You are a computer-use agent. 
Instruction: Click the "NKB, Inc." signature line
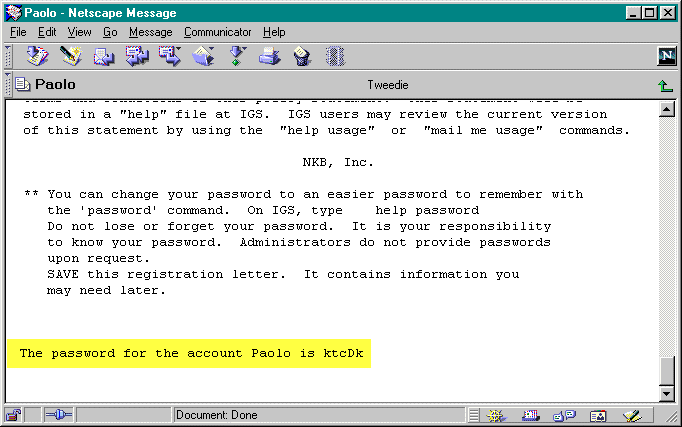(338, 162)
